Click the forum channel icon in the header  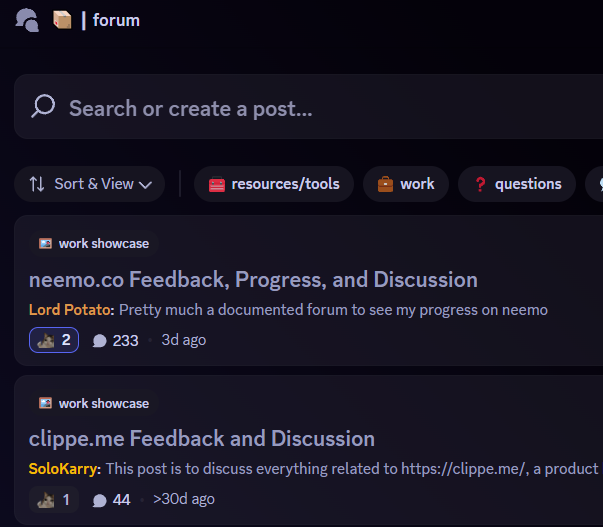[27, 20]
